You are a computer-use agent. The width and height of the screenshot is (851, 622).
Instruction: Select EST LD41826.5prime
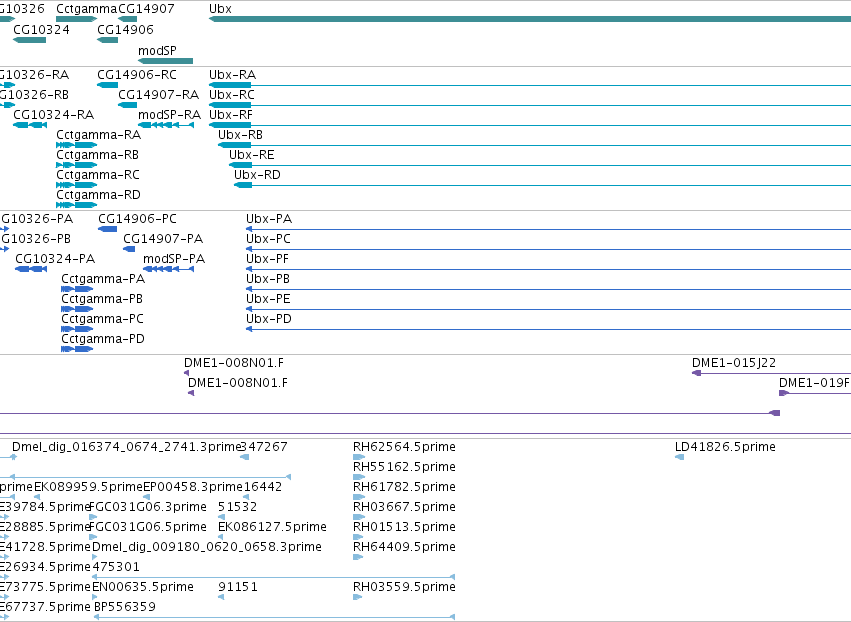click(725, 447)
